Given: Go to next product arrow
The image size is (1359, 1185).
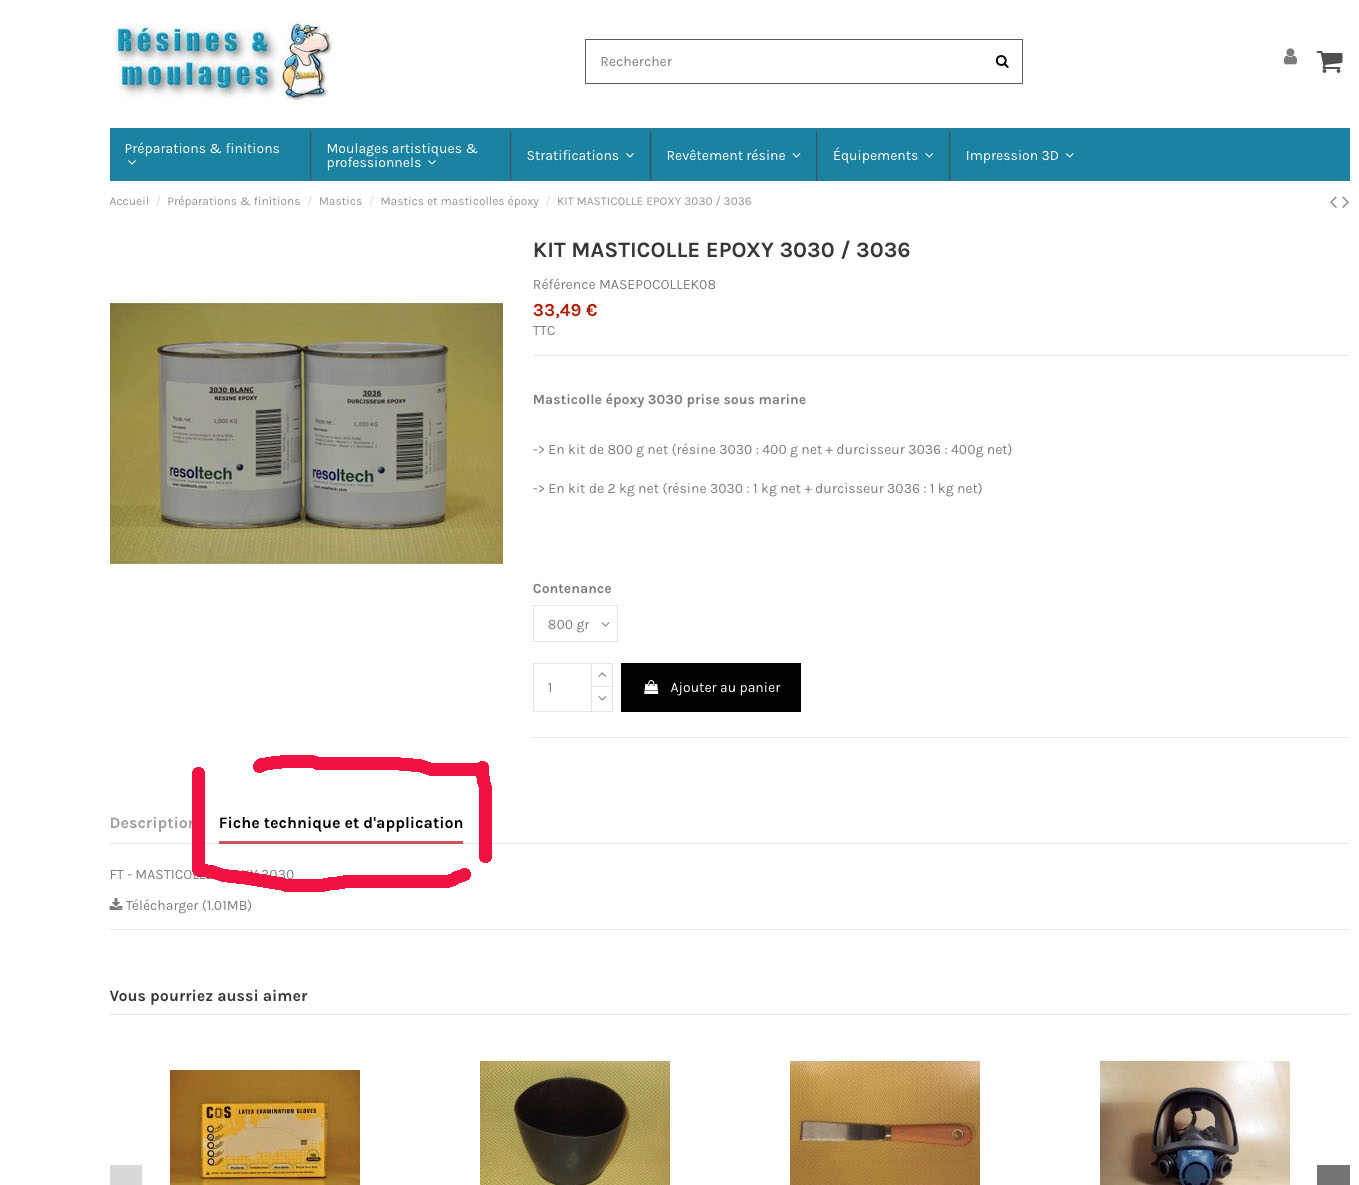Looking at the screenshot, I should (x=1345, y=202).
